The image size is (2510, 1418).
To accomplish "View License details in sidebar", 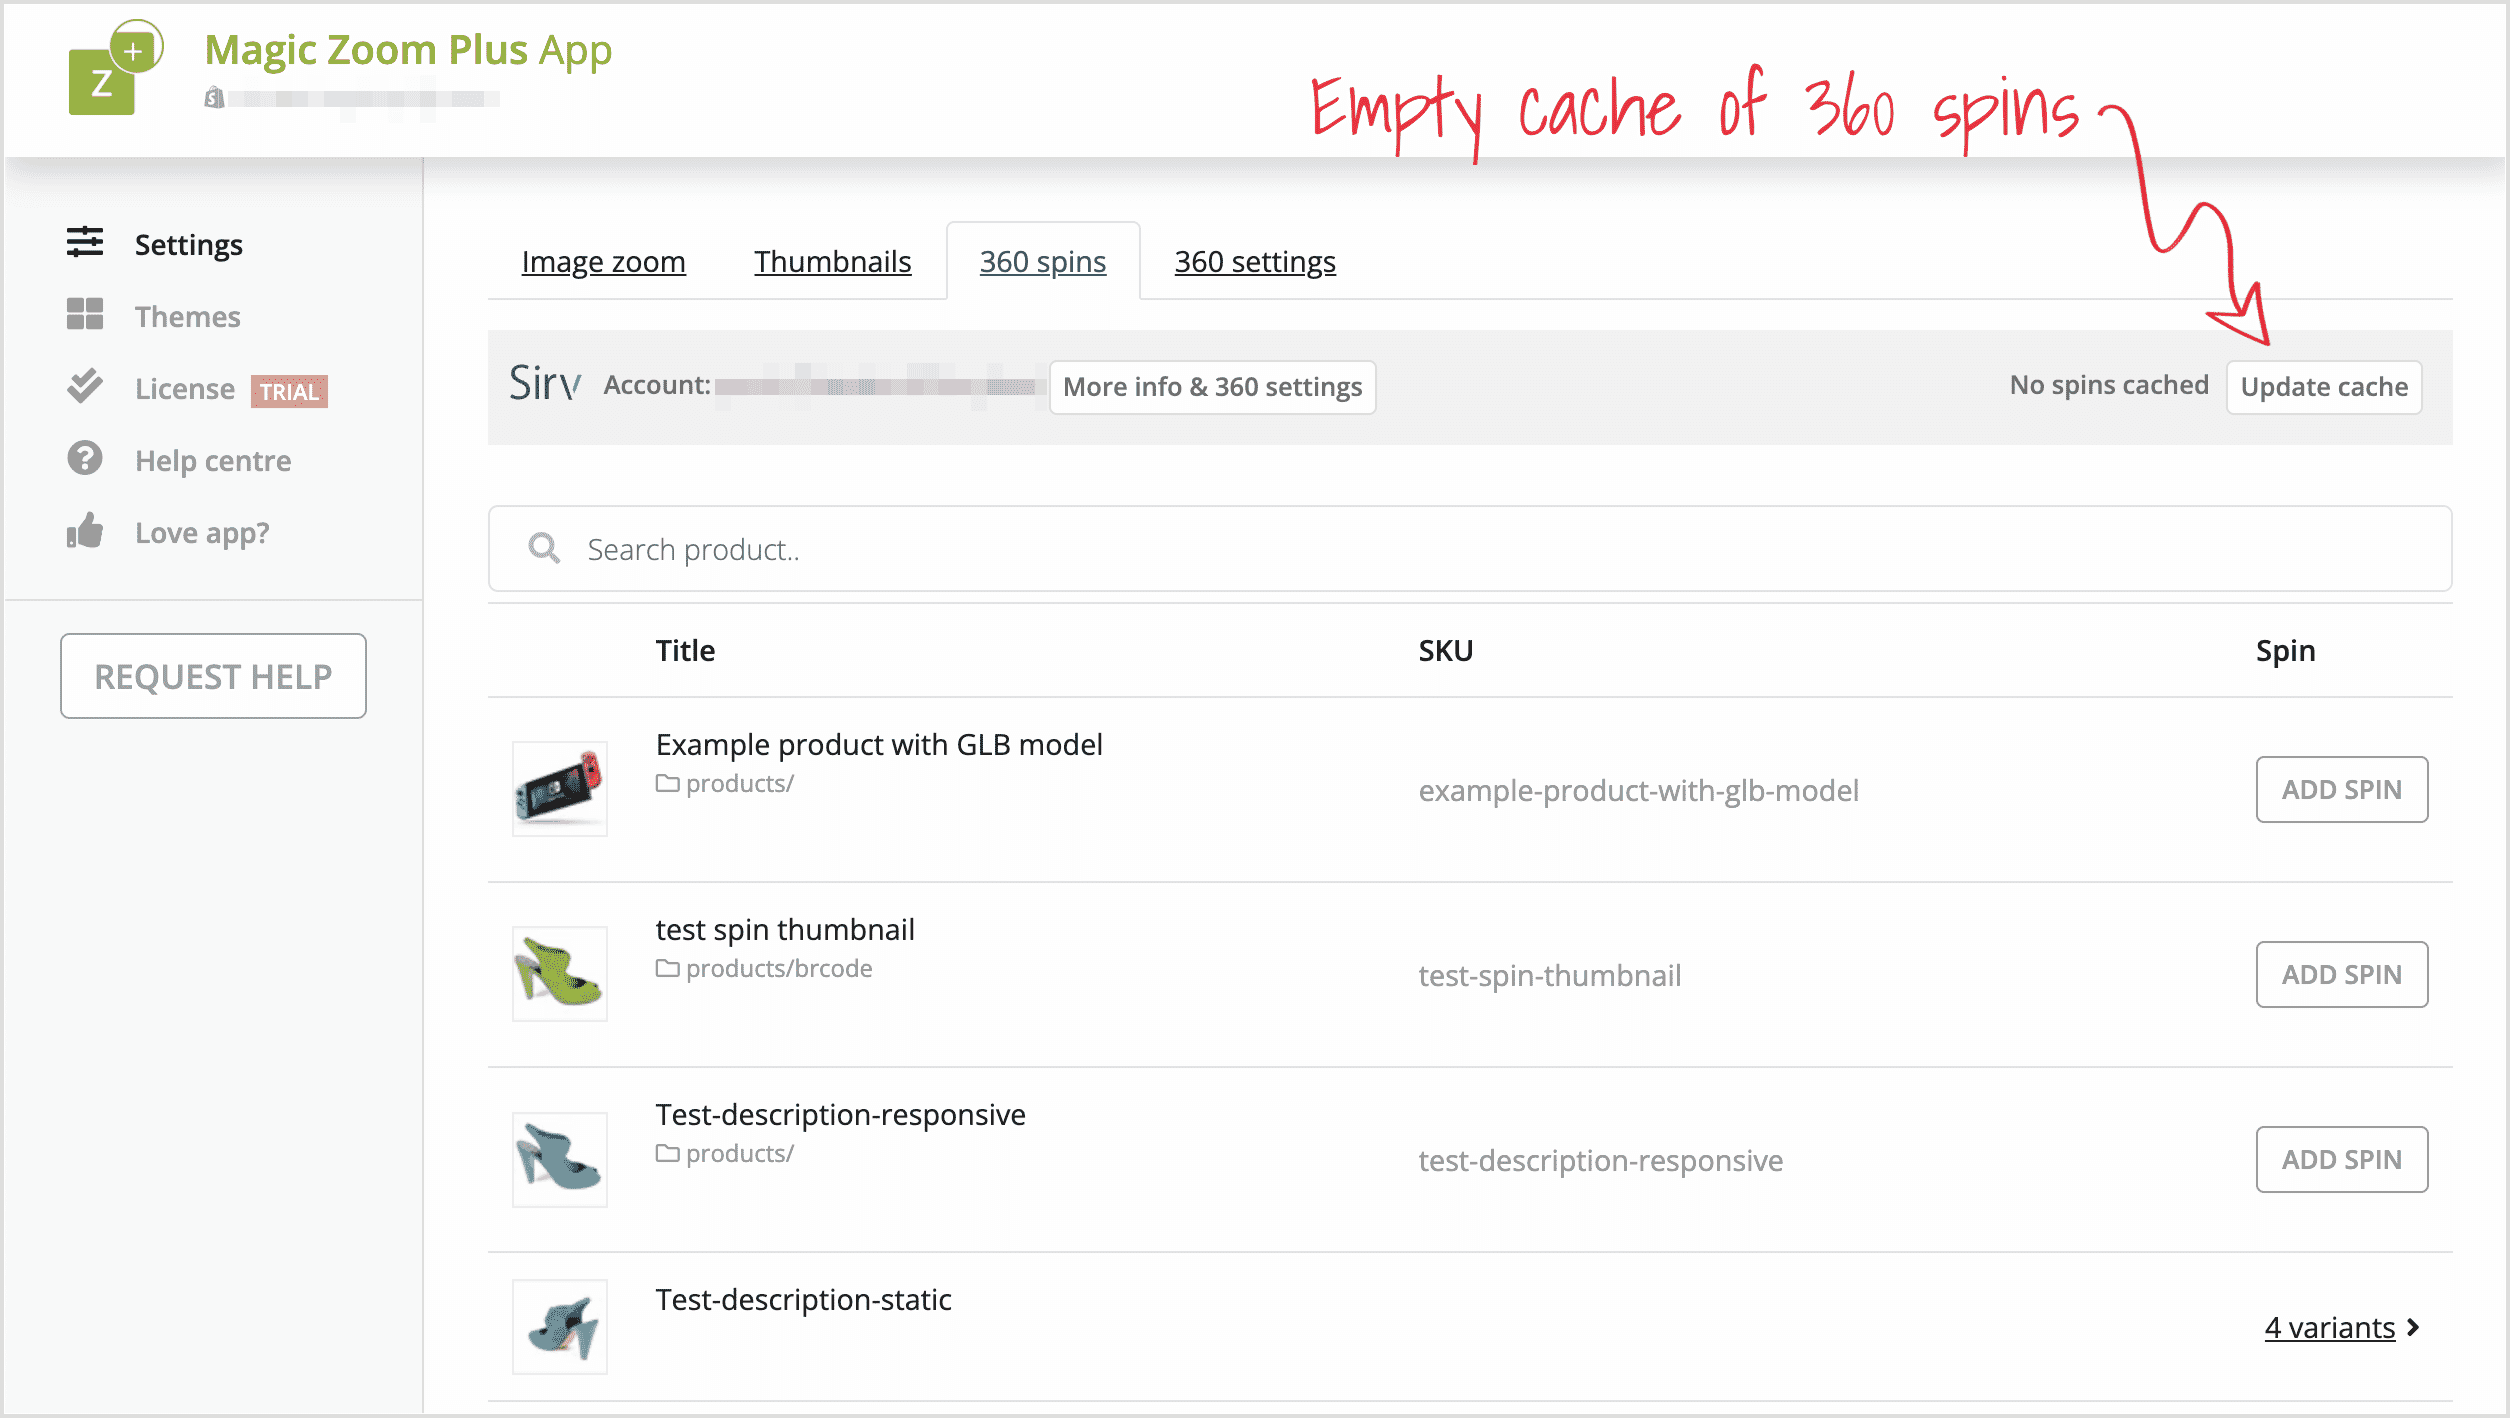I will [x=185, y=389].
